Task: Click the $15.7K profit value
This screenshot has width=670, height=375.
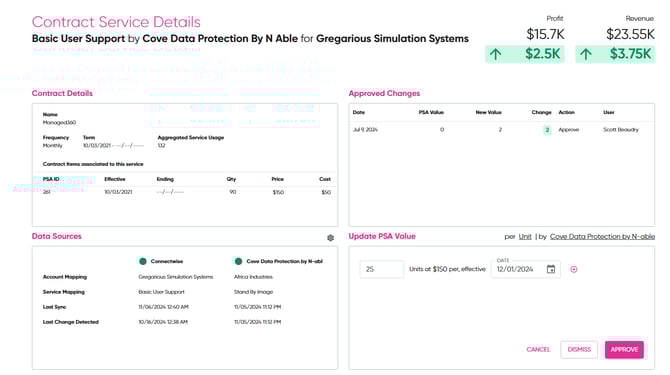Action: point(545,34)
